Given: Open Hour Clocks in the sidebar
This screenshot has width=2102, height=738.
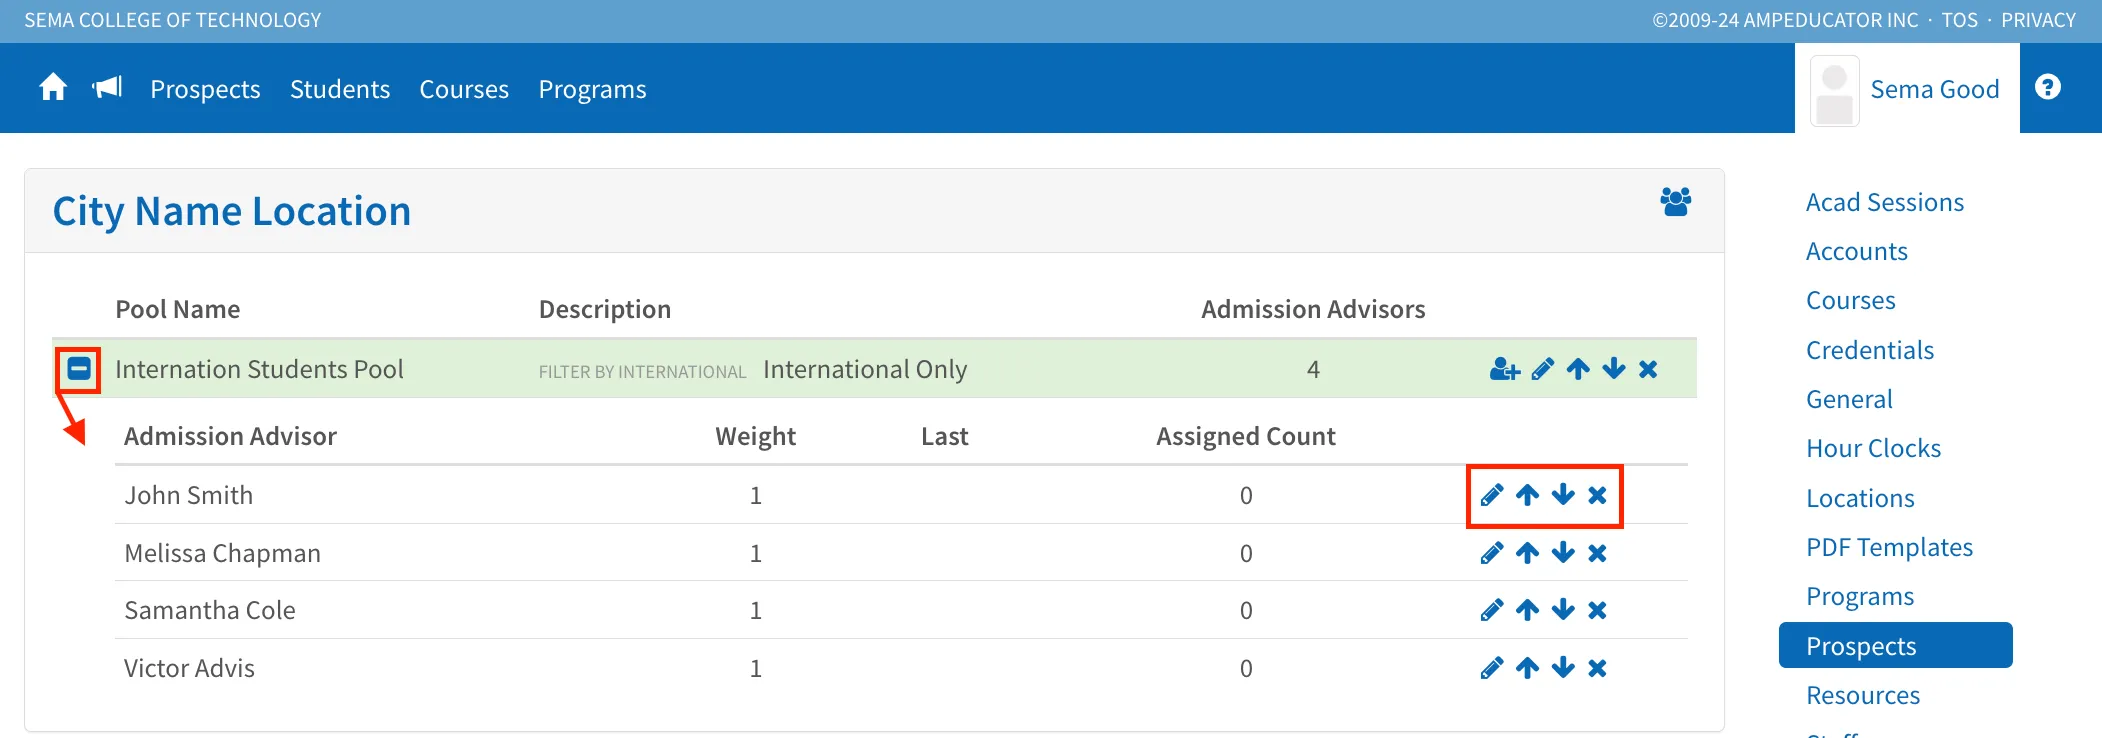Looking at the screenshot, I should [1873, 448].
